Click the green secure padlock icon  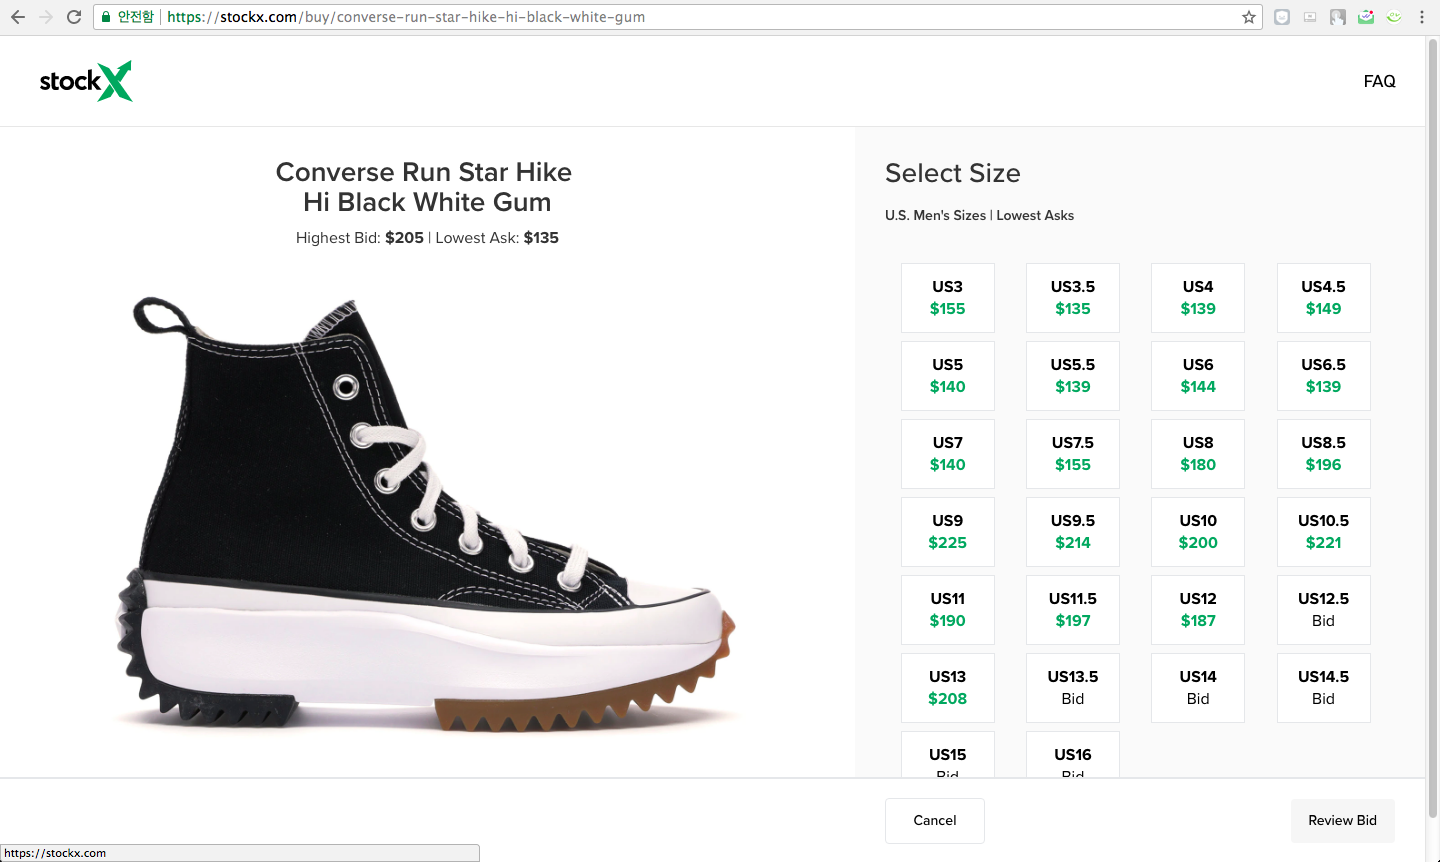pos(107,17)
